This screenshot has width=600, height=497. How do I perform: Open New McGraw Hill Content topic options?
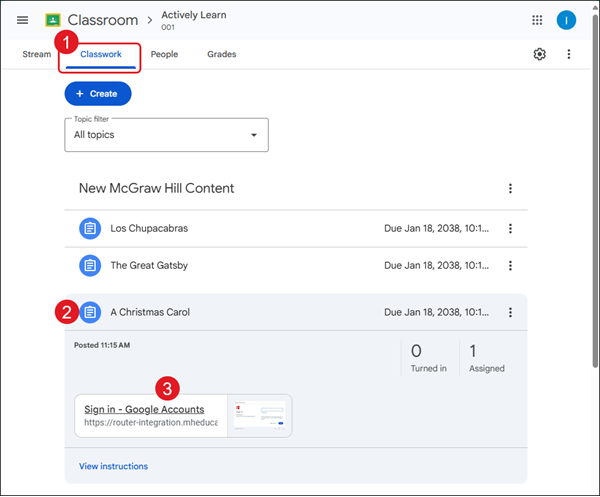coord(510,188)
